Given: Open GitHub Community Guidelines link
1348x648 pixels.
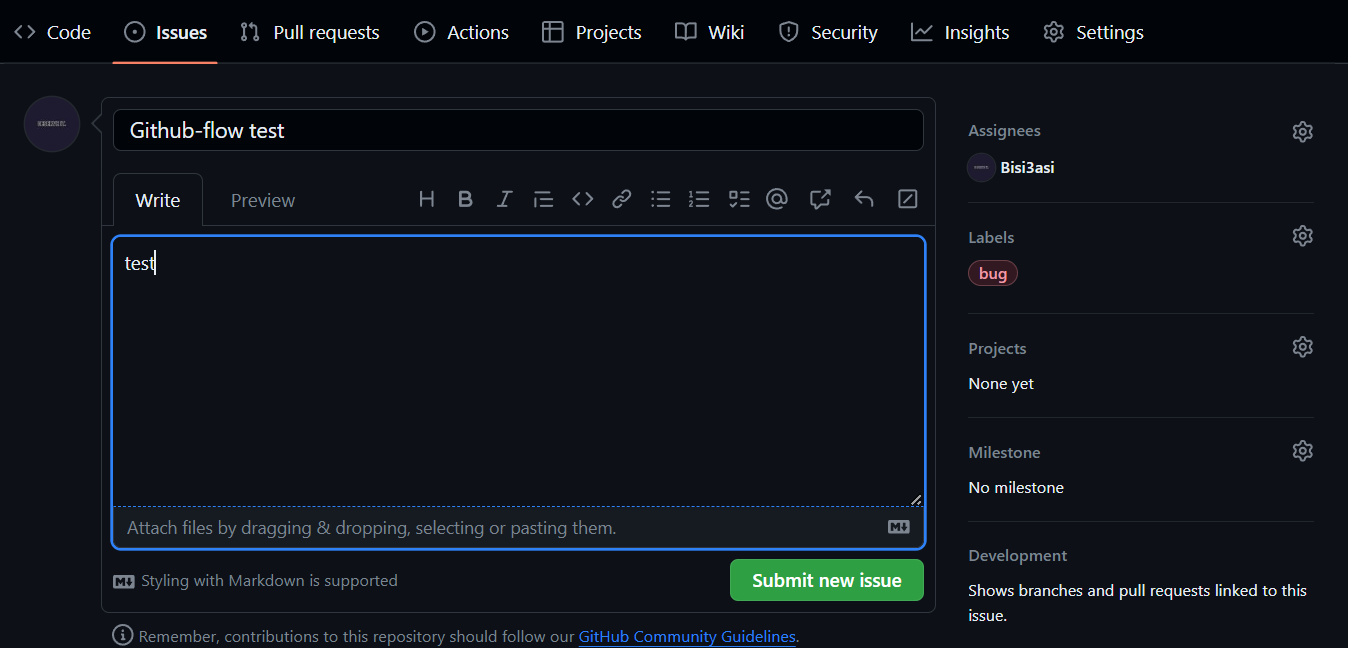Looking at the screenshot, I should 687,636.
